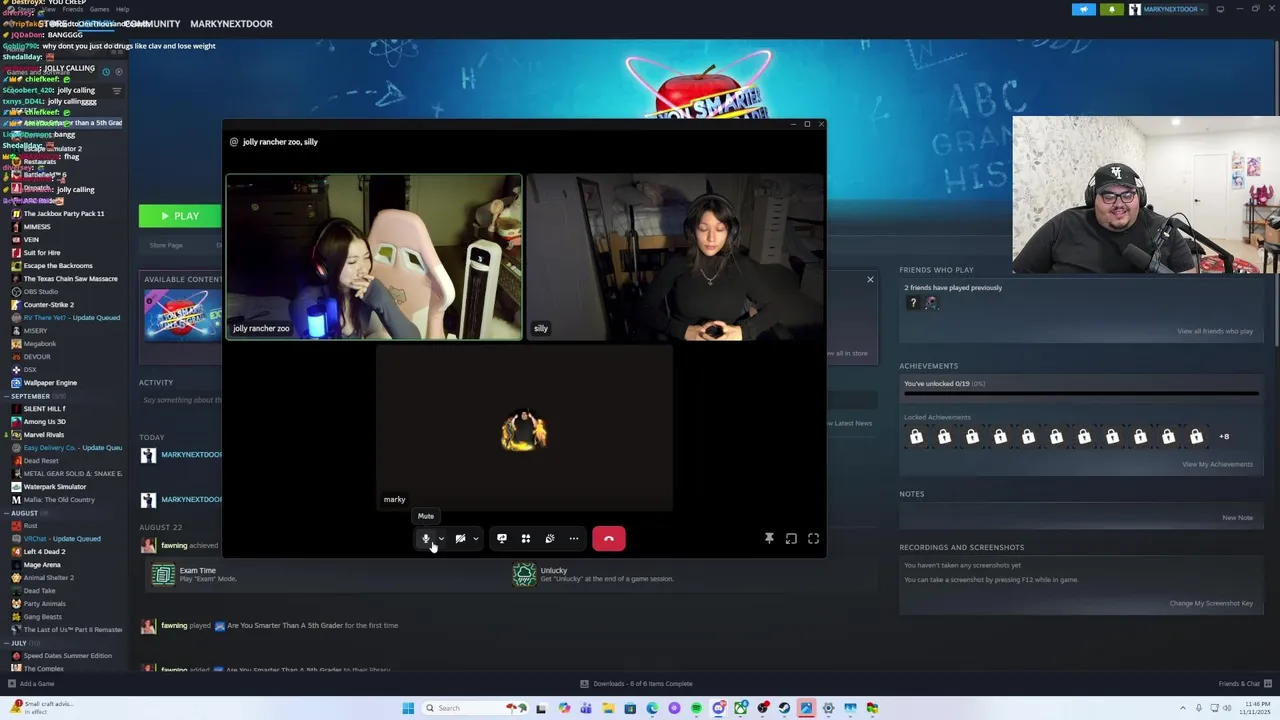Open MARKYNEXTDOOR account dropdown top right
The width and height of the screenshot is (1280, 720).
(1167, 9)
